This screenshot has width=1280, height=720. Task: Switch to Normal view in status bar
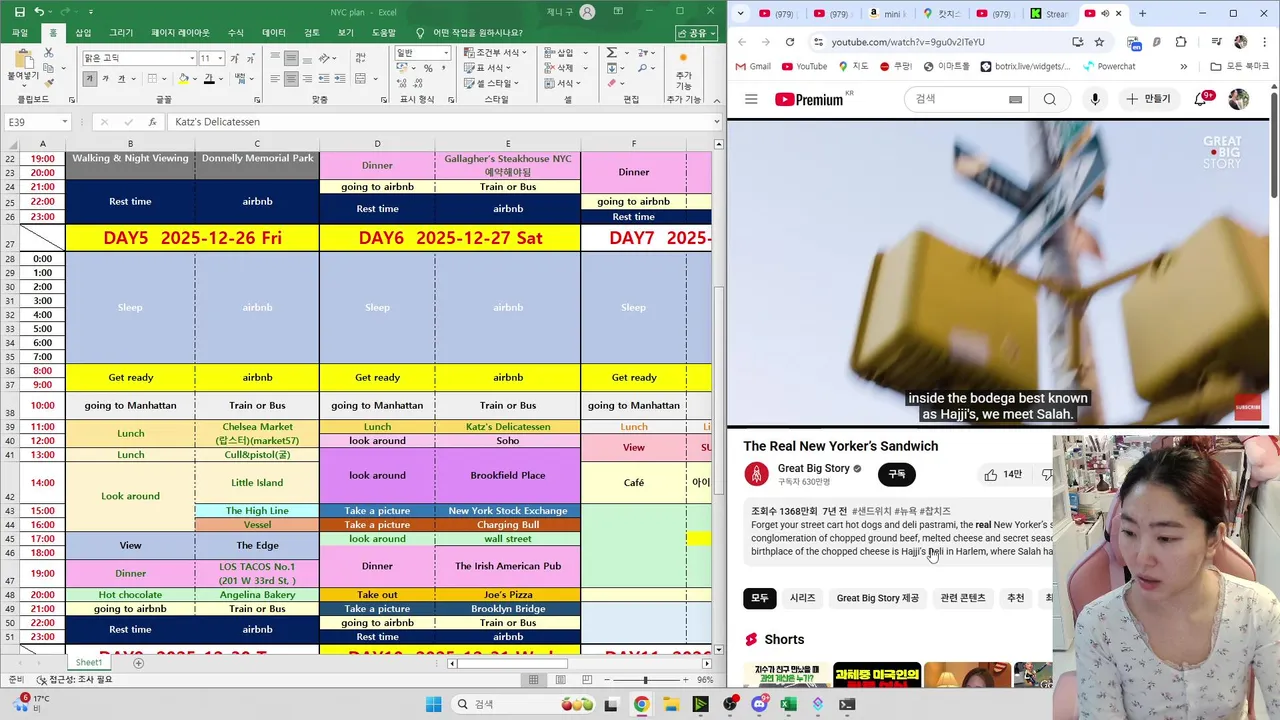tap(534, 680)
